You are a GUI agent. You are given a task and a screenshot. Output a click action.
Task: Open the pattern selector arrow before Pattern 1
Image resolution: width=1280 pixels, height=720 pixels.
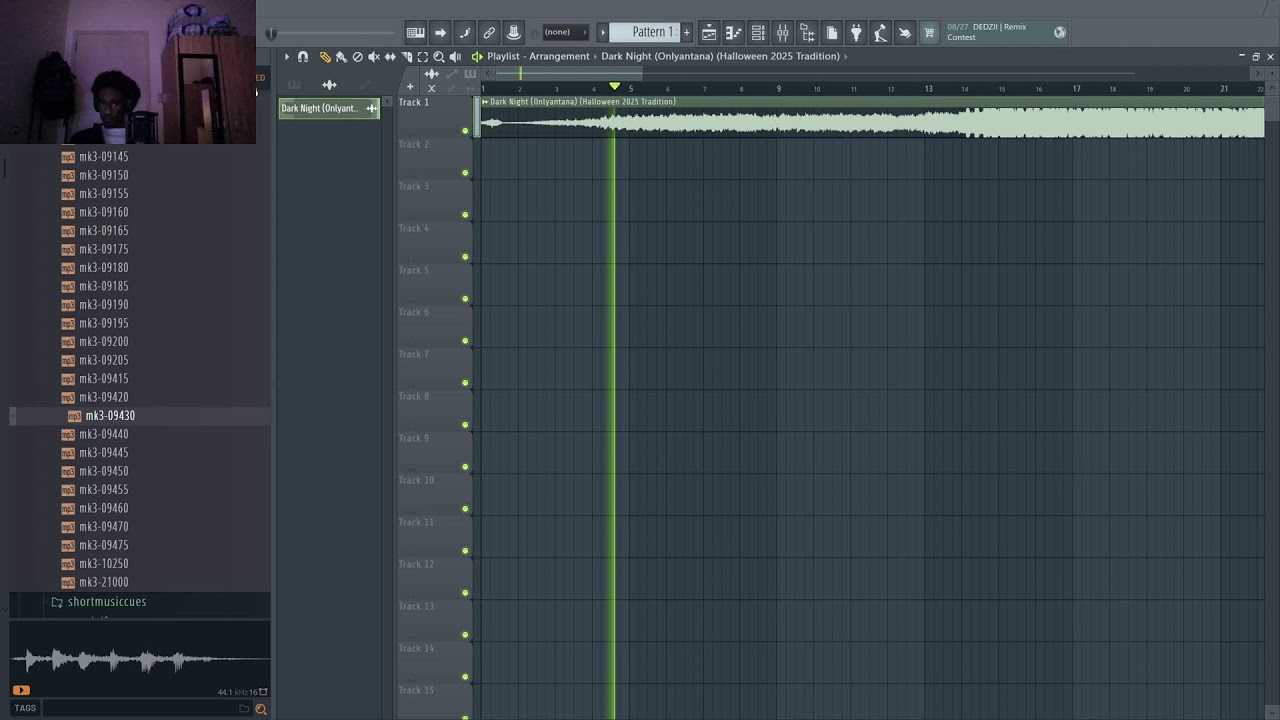[x=602, y=32]
